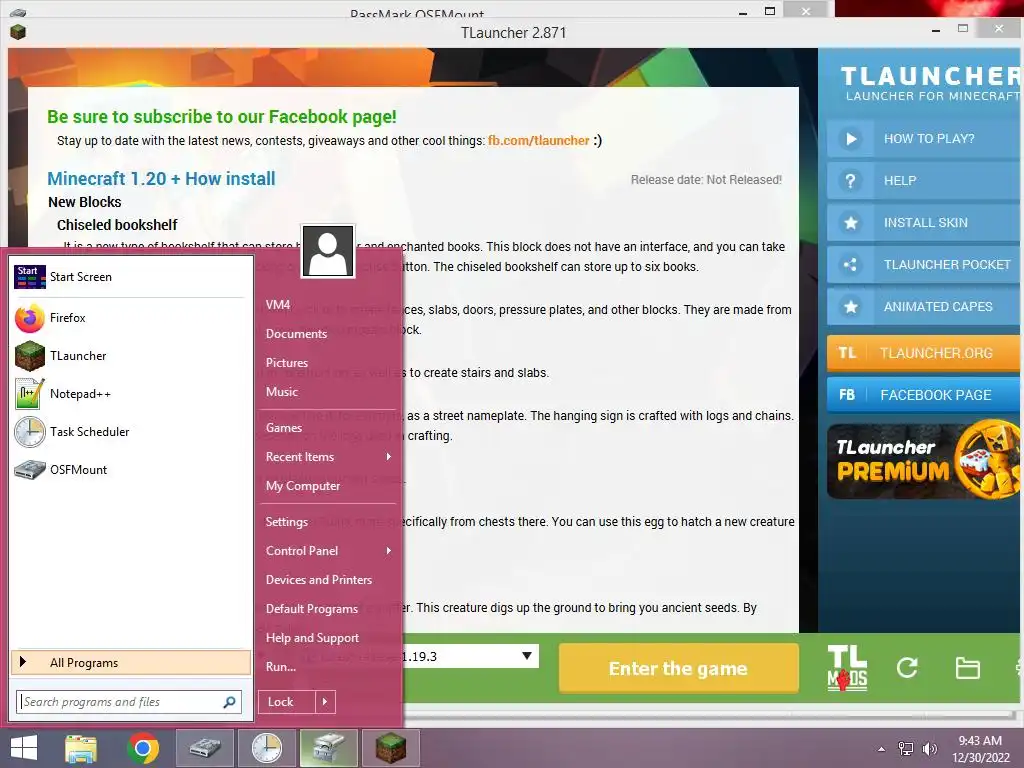Open the TL Mods icon
The image size is (1024, 768).
[x=847, y=668]
